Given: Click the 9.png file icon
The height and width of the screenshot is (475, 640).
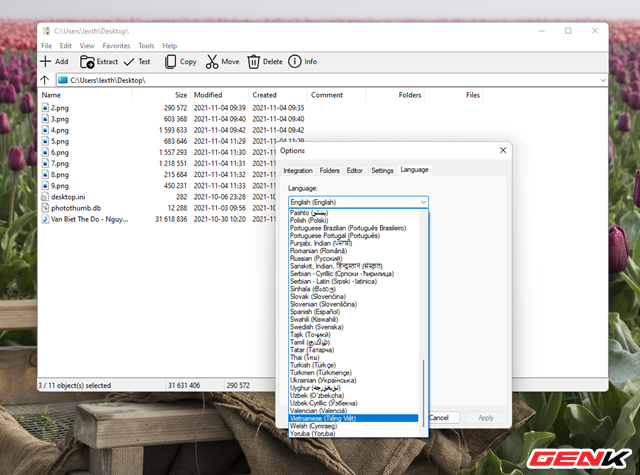Looking at the screenshot, I should (45, 186).
